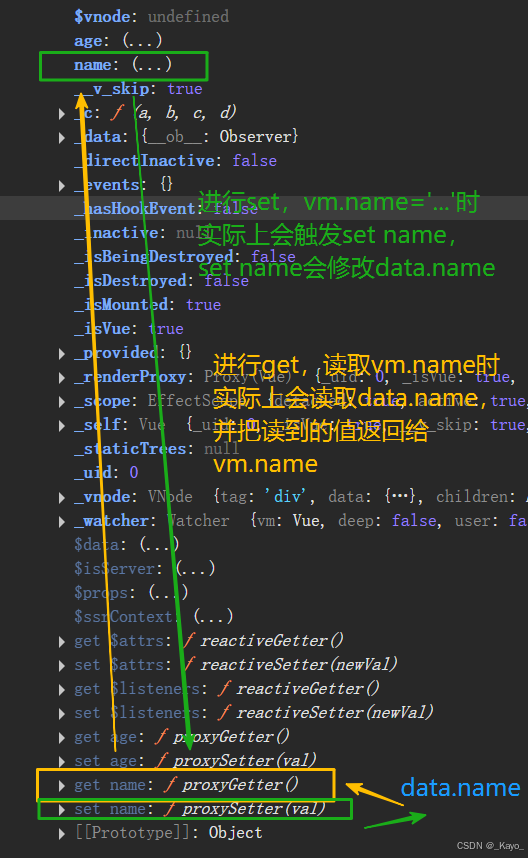Select the _hasHookEvent row
528x858 pixels.
(x=264, y=208)
